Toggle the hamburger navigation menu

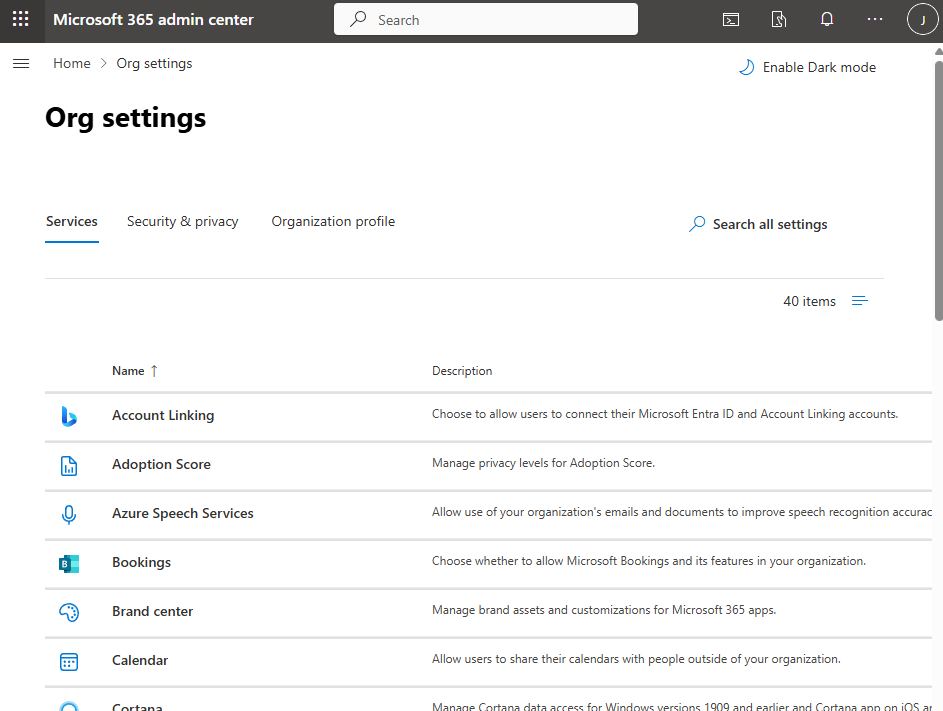click(x=21, y=64)
